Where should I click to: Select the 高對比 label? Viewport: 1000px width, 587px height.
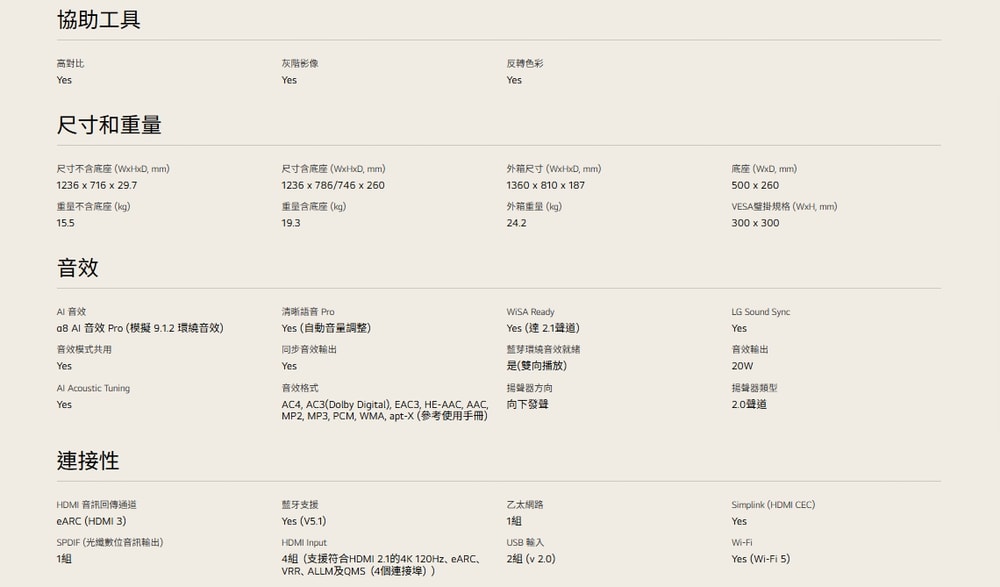pyautogui.click(x=71, y=64)
